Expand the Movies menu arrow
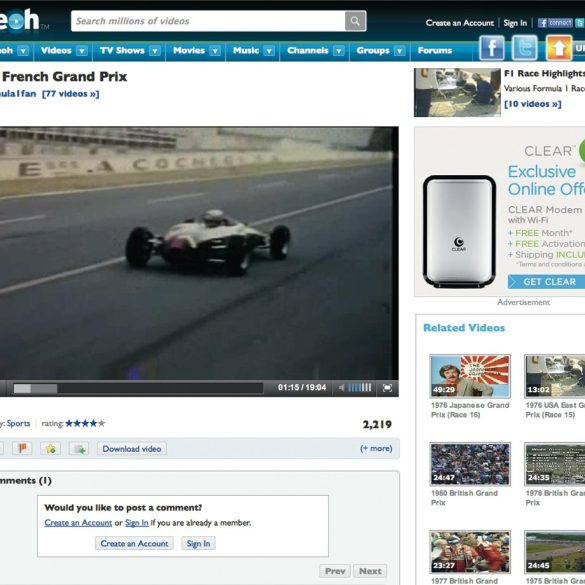The image size is (585, 585). pyautogui.click(x=215, y=51)
